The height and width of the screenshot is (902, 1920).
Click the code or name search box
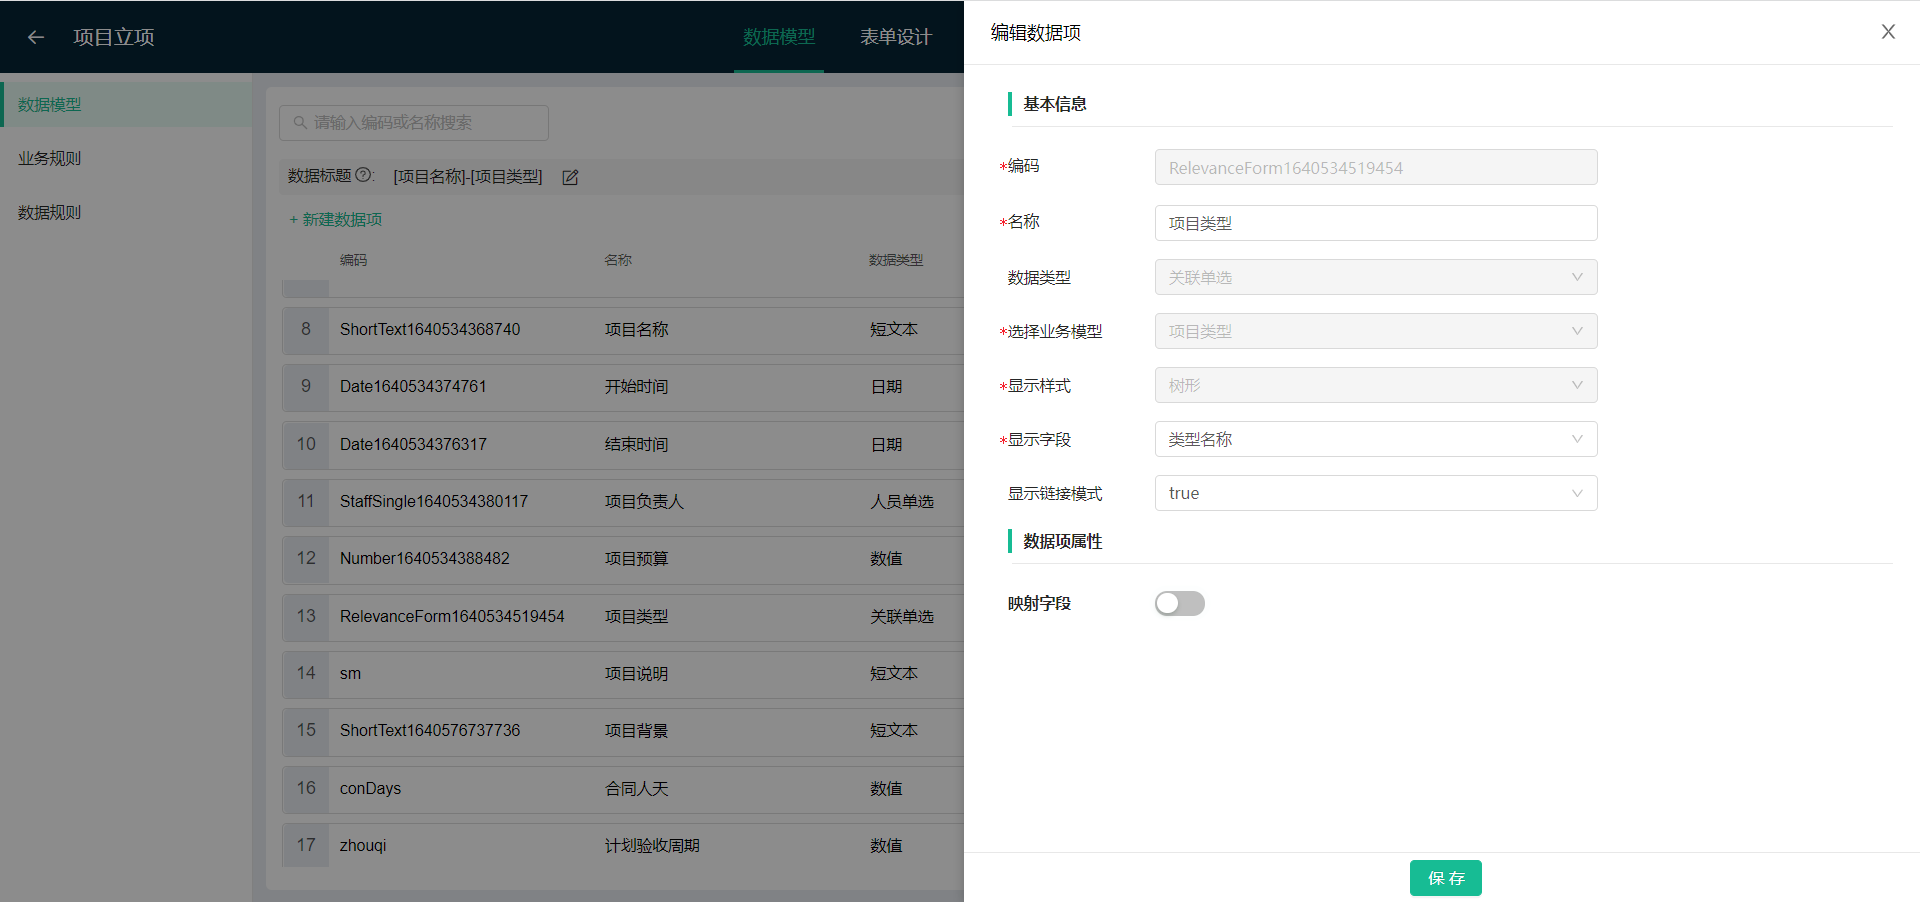click(x=414, y=123)
